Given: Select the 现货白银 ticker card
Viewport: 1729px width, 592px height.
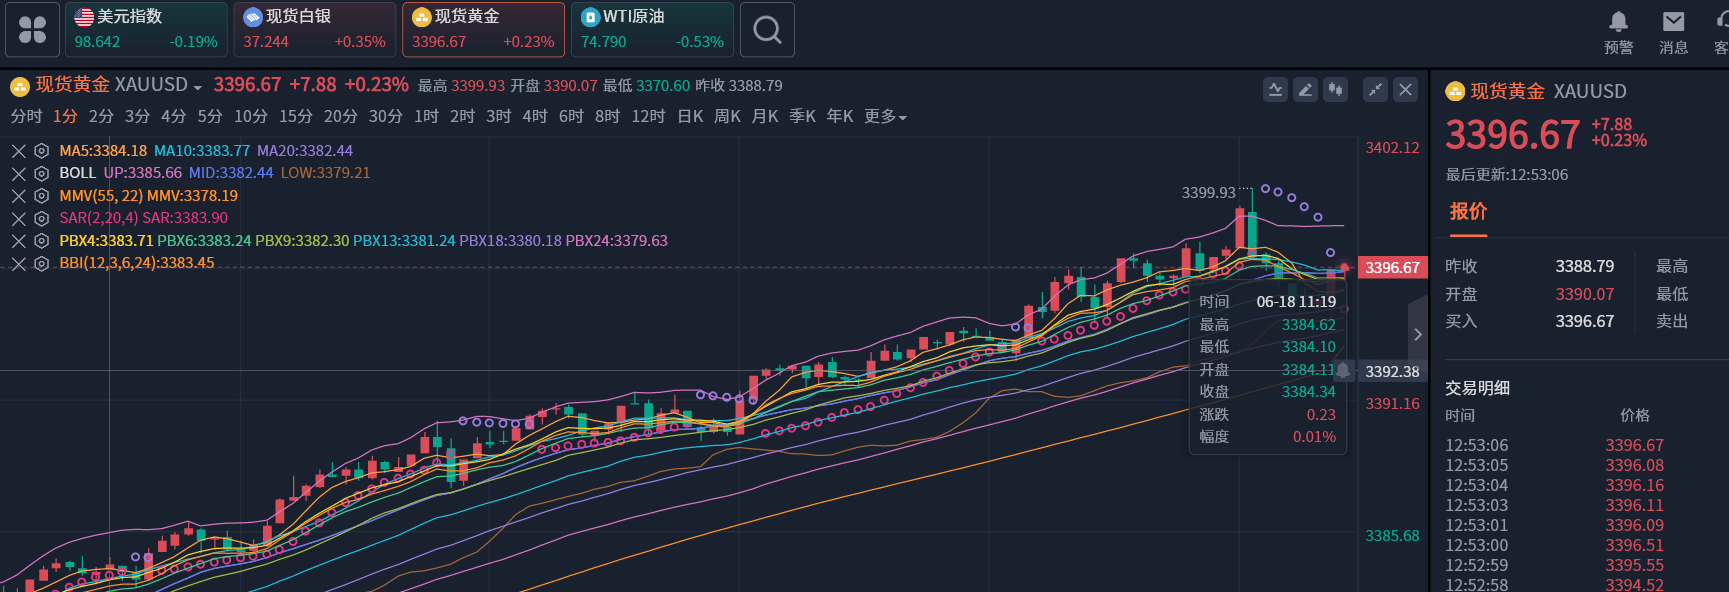Looking at the screenshot, I should 315,30.
